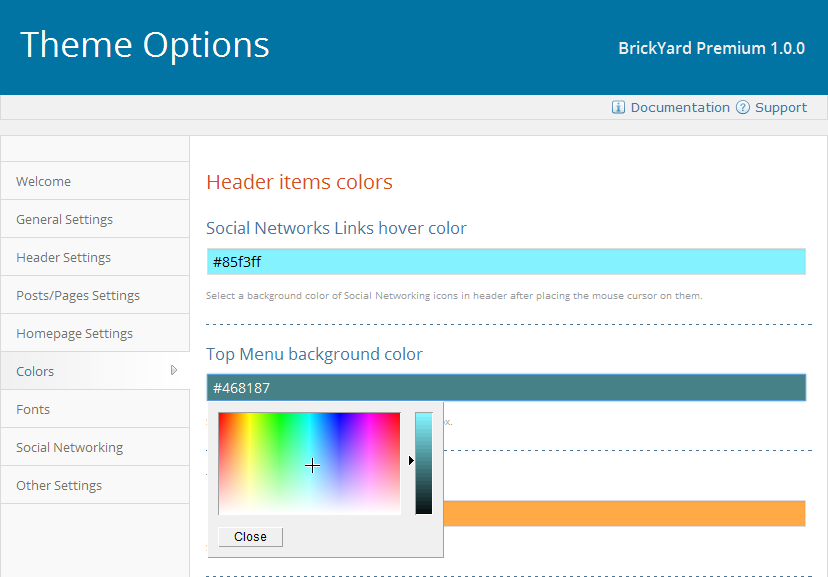Open General Settings section
The image size is (828, 577).
(x=95, y=219)
